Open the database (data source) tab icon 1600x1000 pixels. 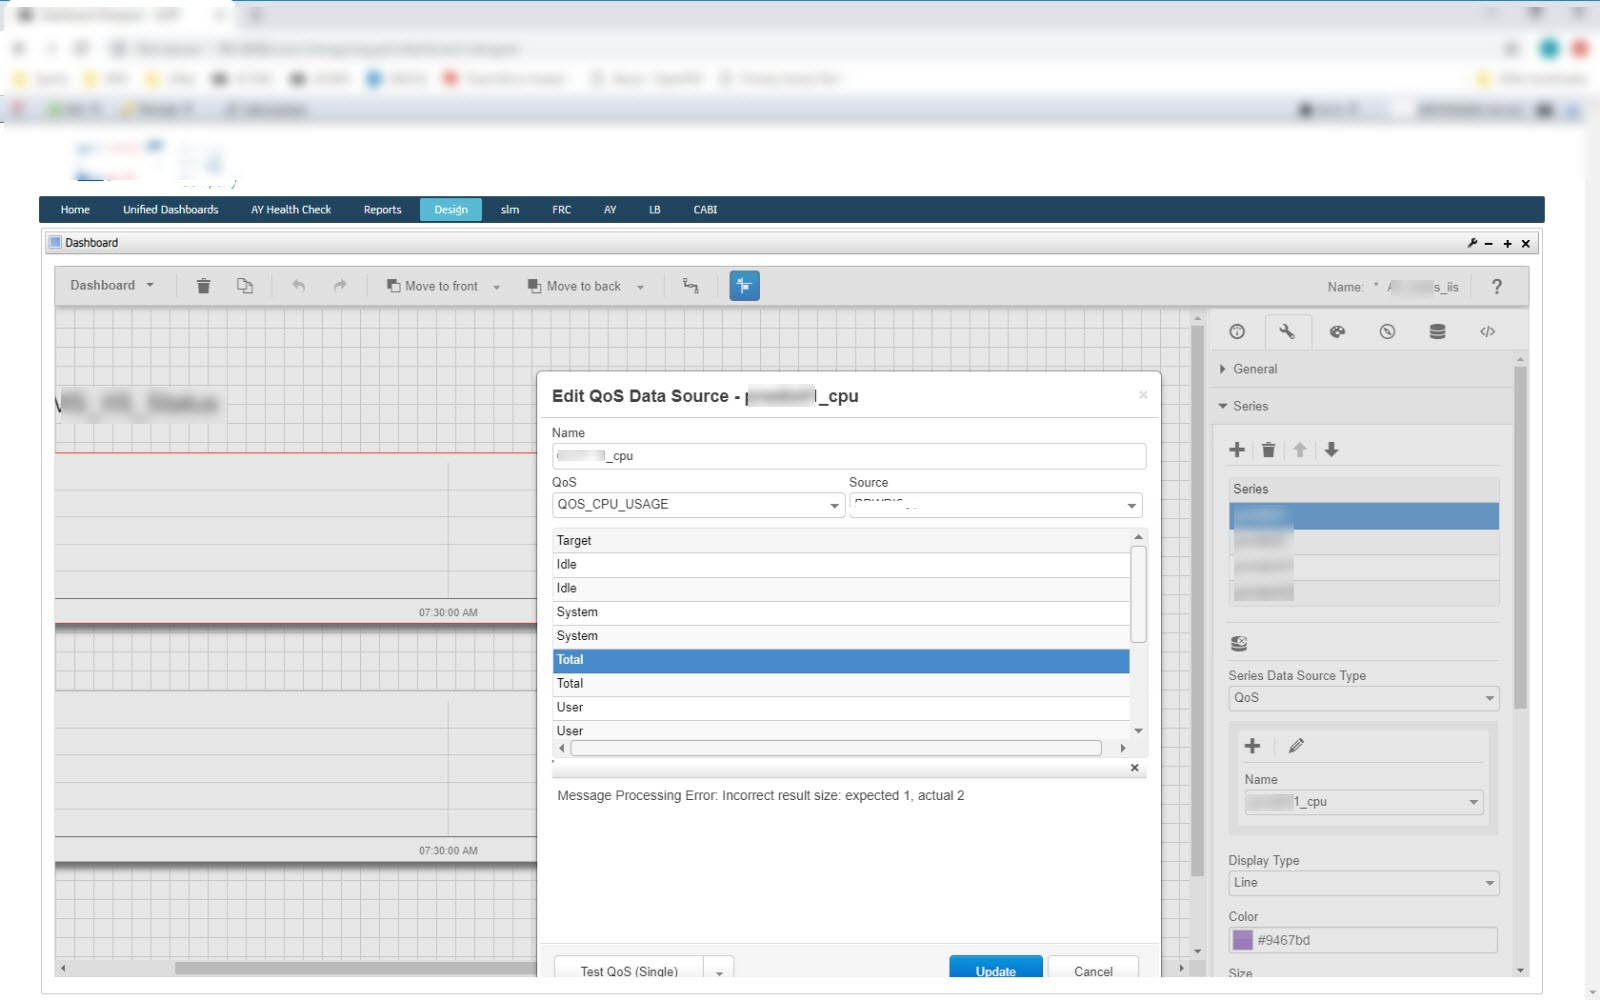click(x=1437, y=332)
